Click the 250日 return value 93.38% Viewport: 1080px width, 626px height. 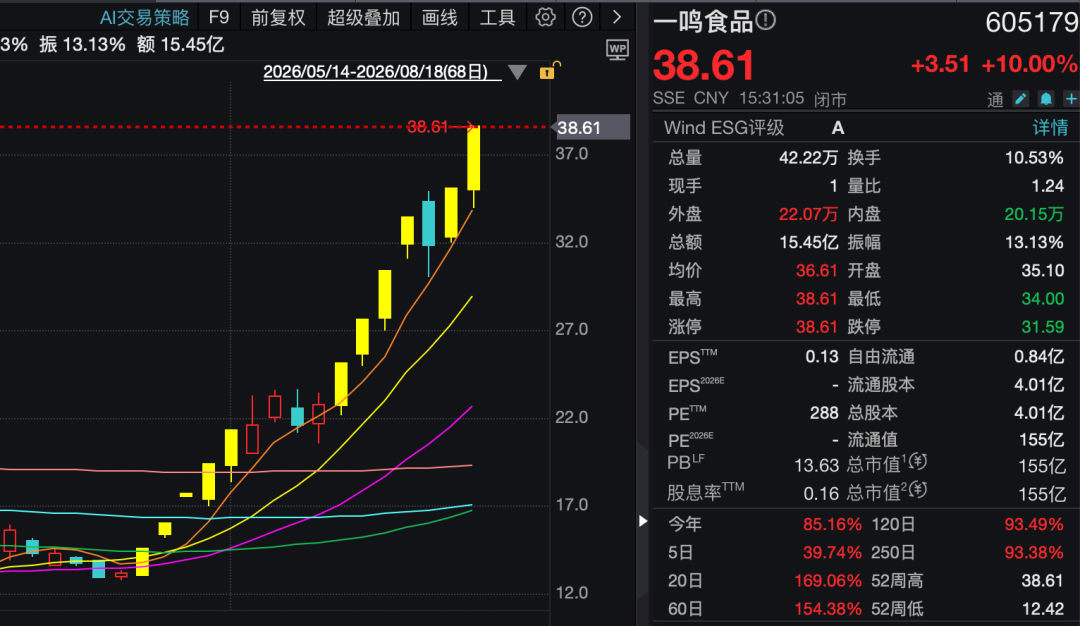tap(1034, 553)
